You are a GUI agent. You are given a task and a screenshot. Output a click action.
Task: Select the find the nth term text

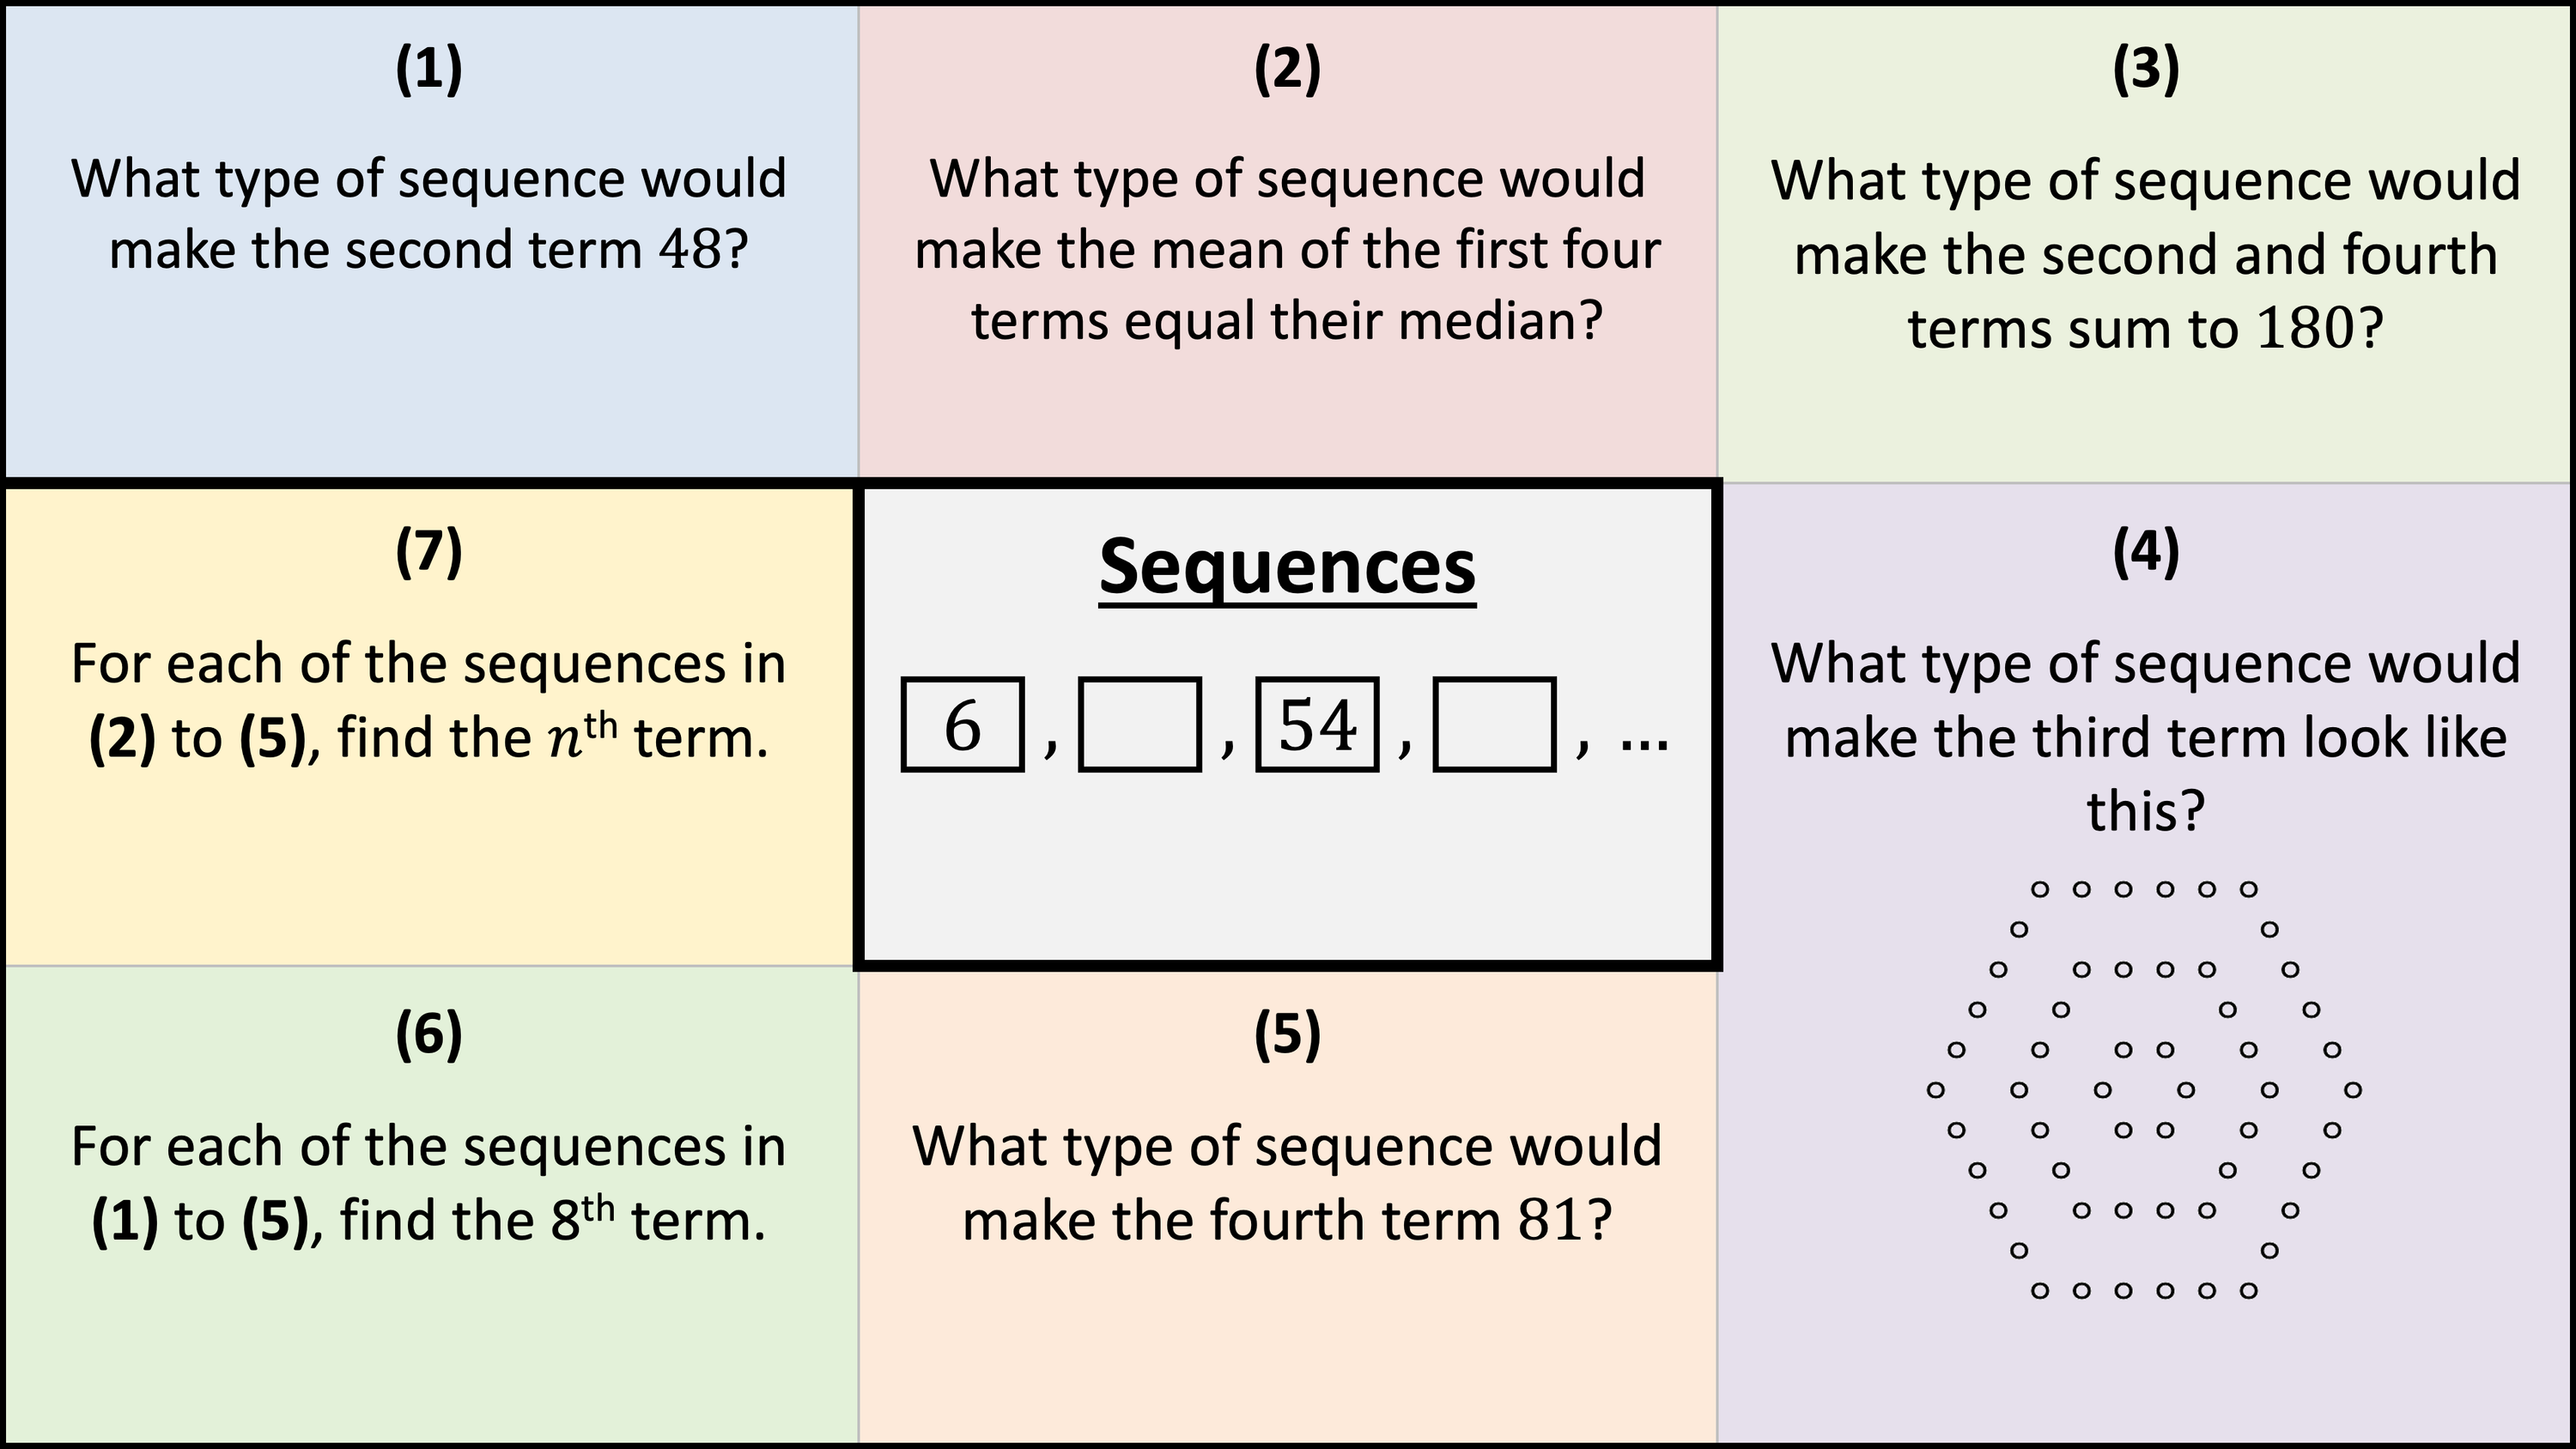click(429, 701)
